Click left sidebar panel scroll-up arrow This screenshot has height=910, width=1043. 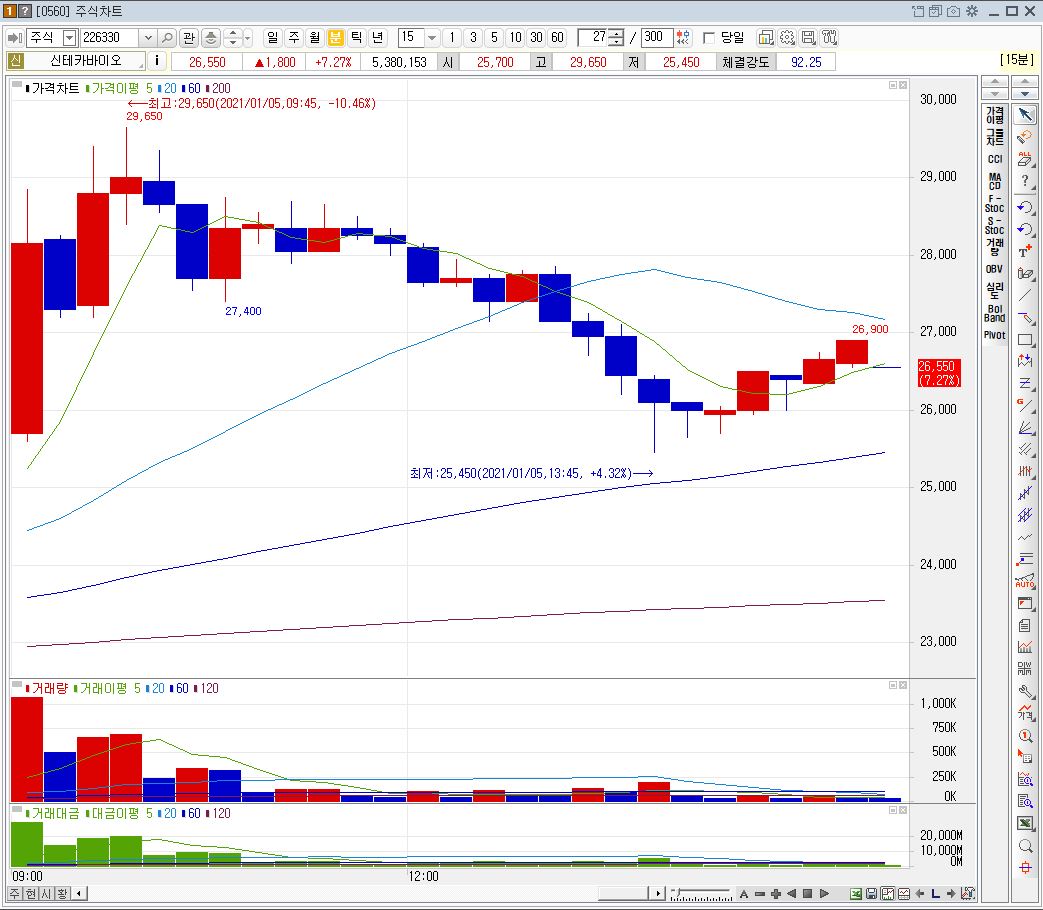[994, 82]
